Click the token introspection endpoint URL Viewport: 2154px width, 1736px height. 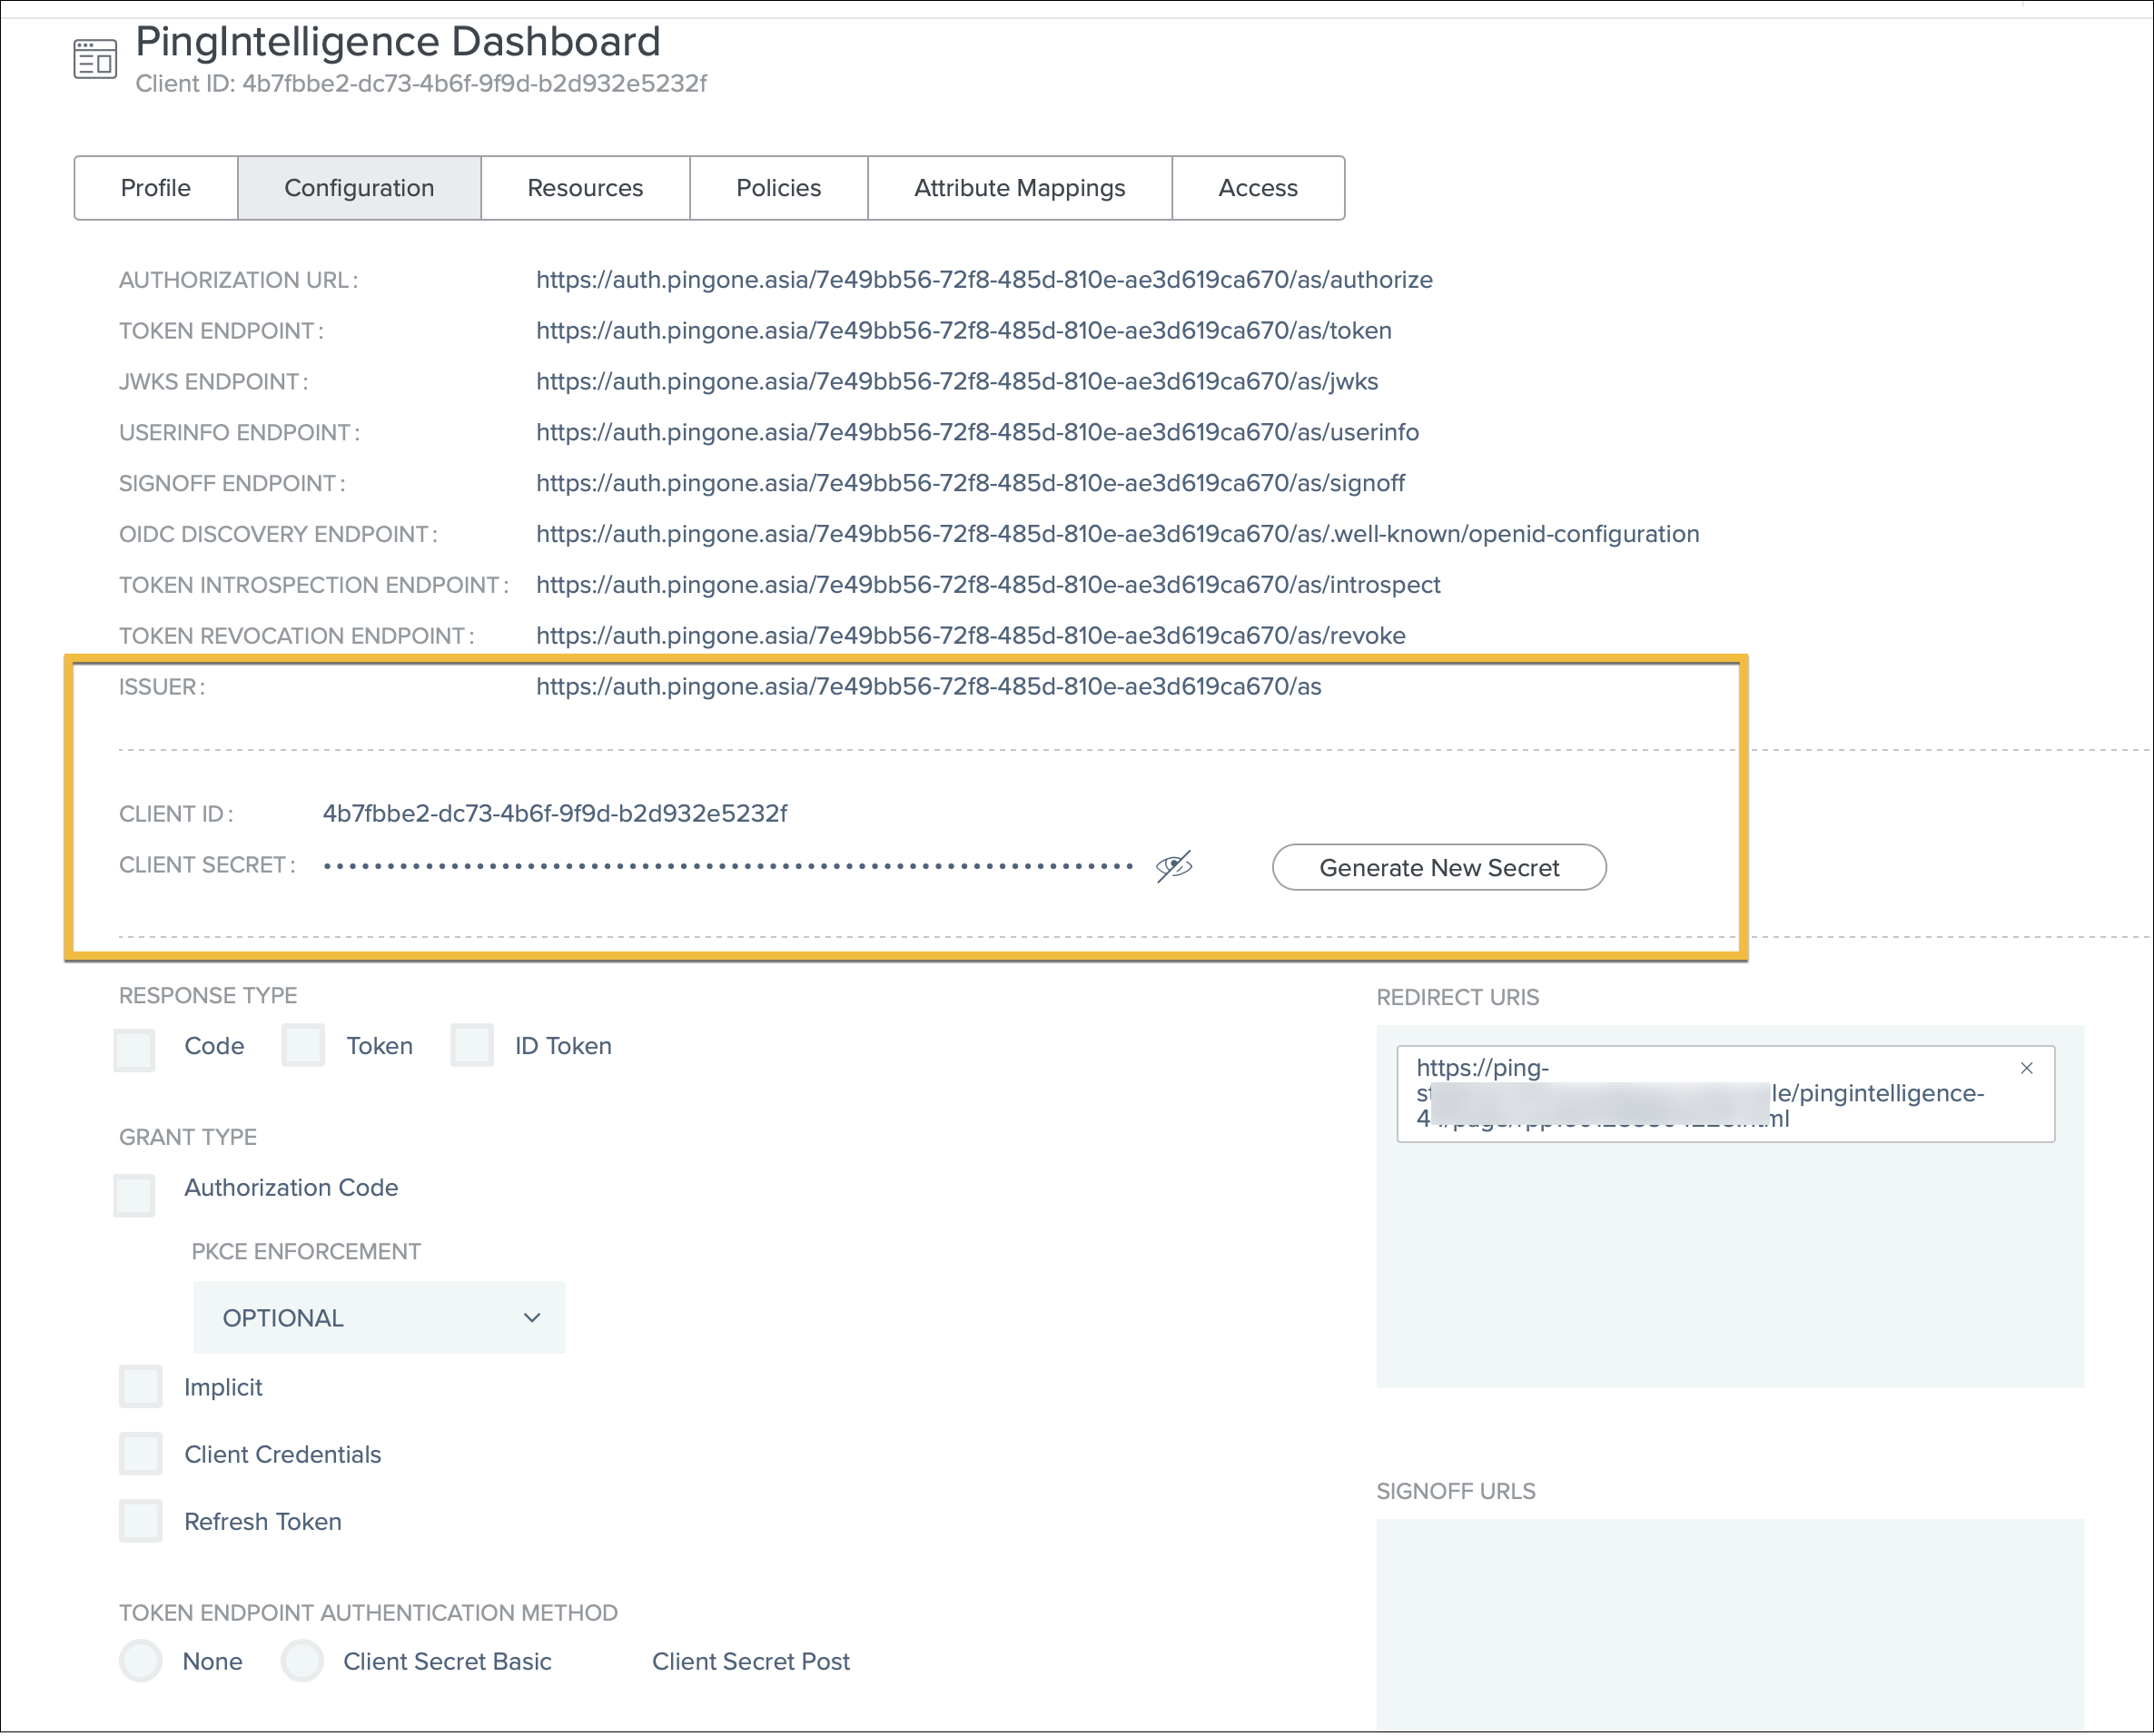988,585
